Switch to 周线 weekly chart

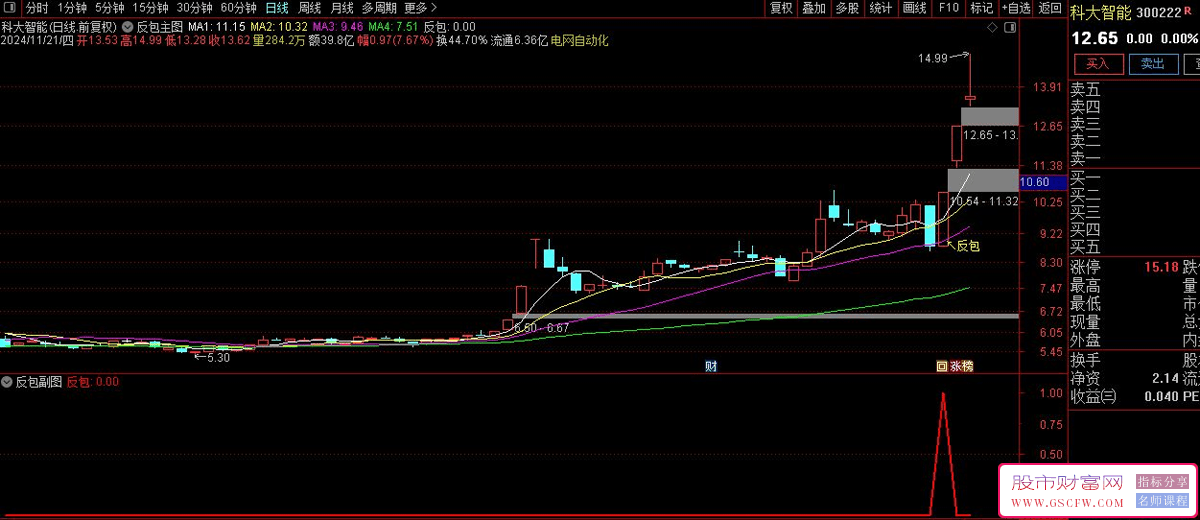309,8
